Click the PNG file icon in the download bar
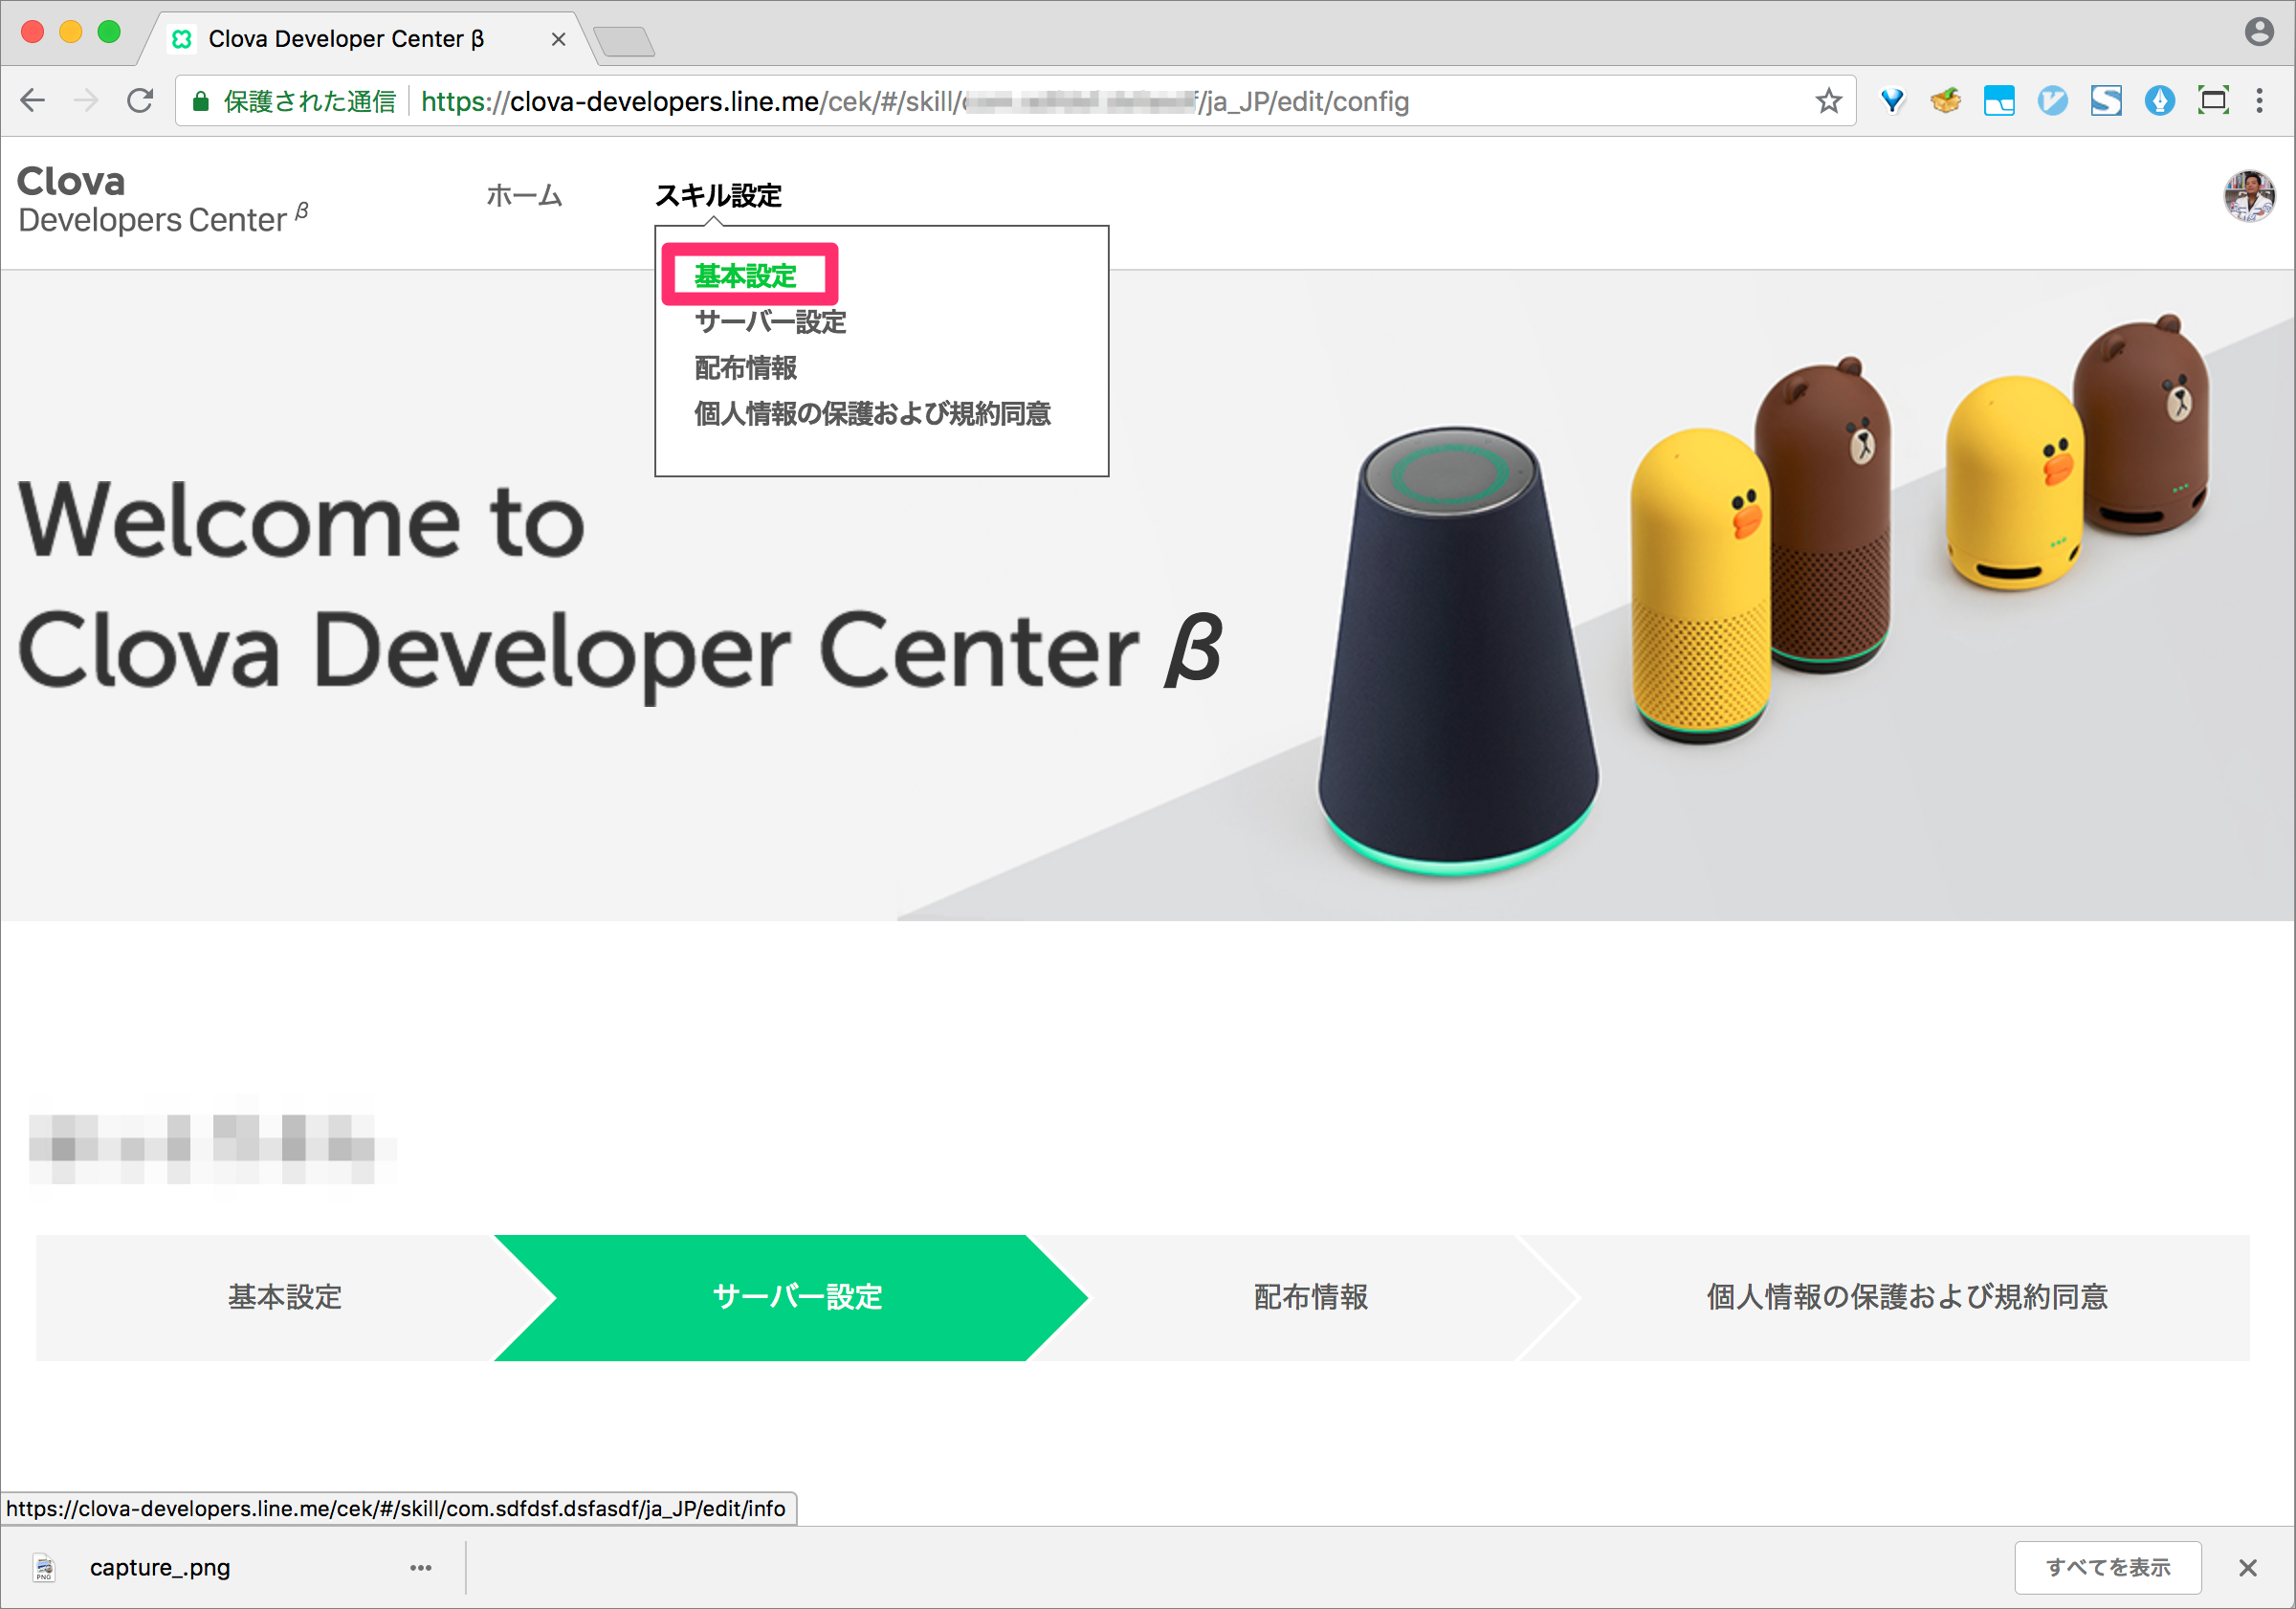This screenshot has height=1609, width=2296. pyautogui.click(x=44, y=1567)
